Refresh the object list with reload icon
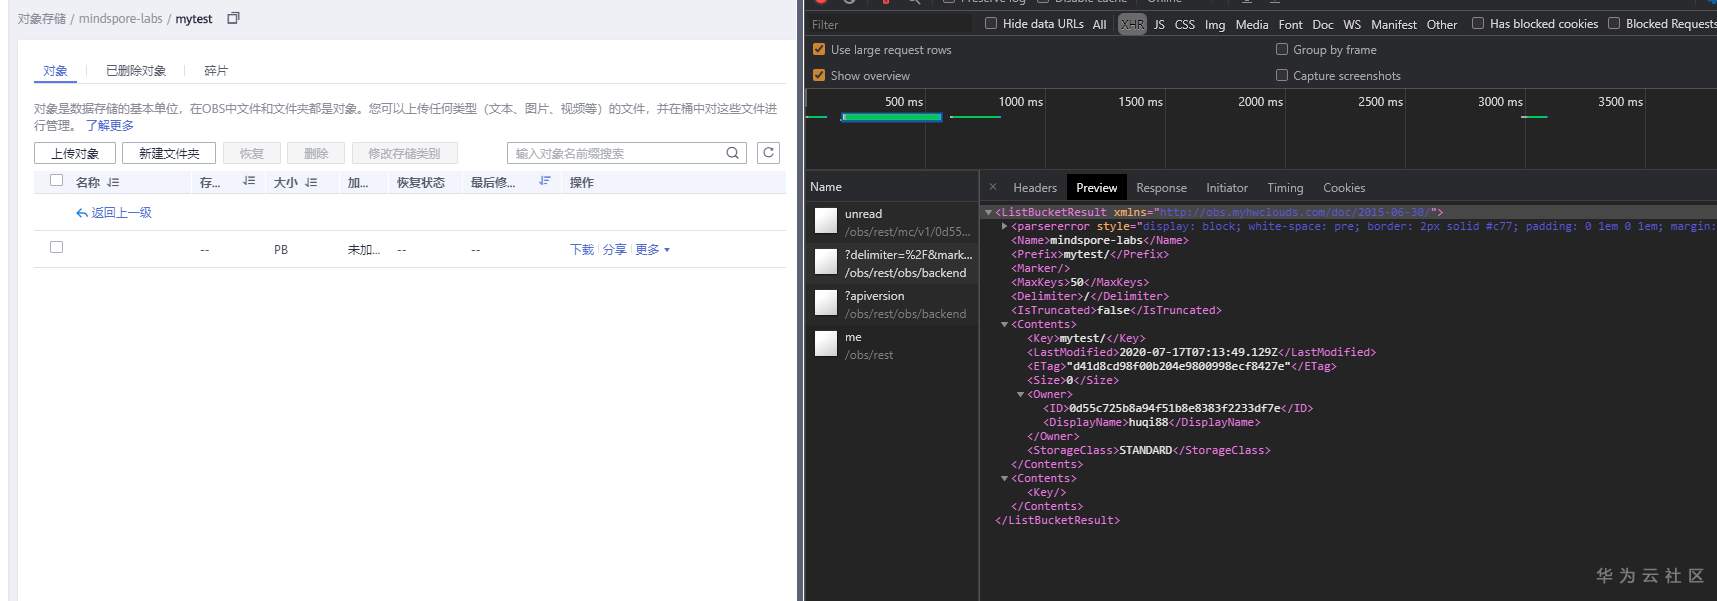This screenshot has height=601, width=1717. 768,152
